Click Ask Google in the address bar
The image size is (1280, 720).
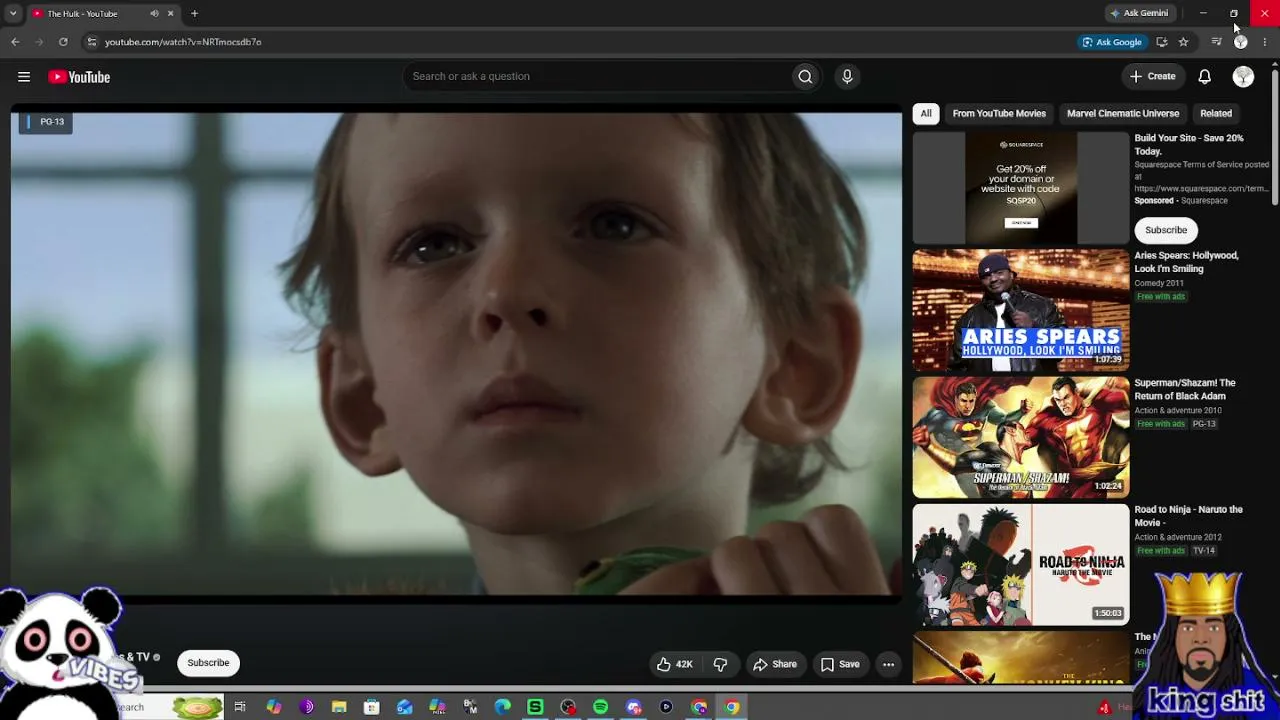1111,42
